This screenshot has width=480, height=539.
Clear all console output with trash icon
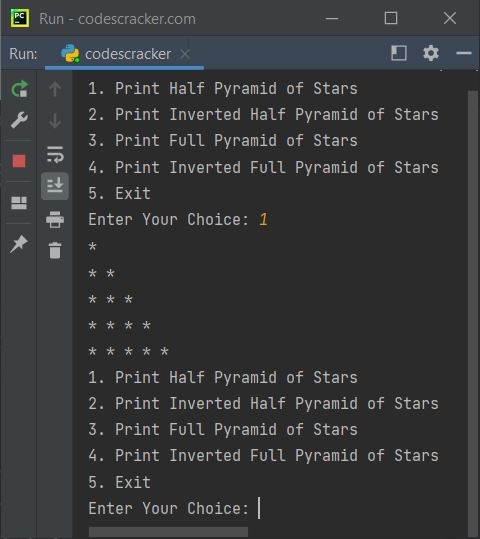coord(55,250)
